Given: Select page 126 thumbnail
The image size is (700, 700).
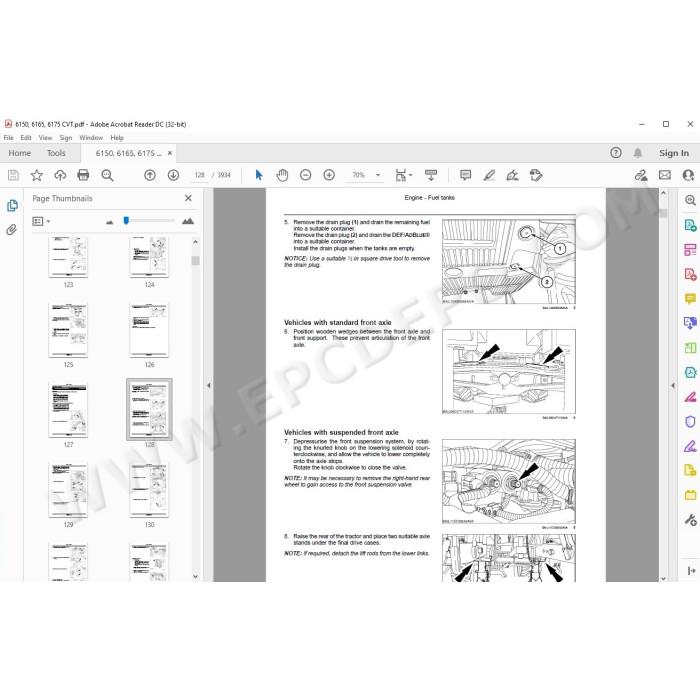Looking at the screenshot, I should pos(149,330).
